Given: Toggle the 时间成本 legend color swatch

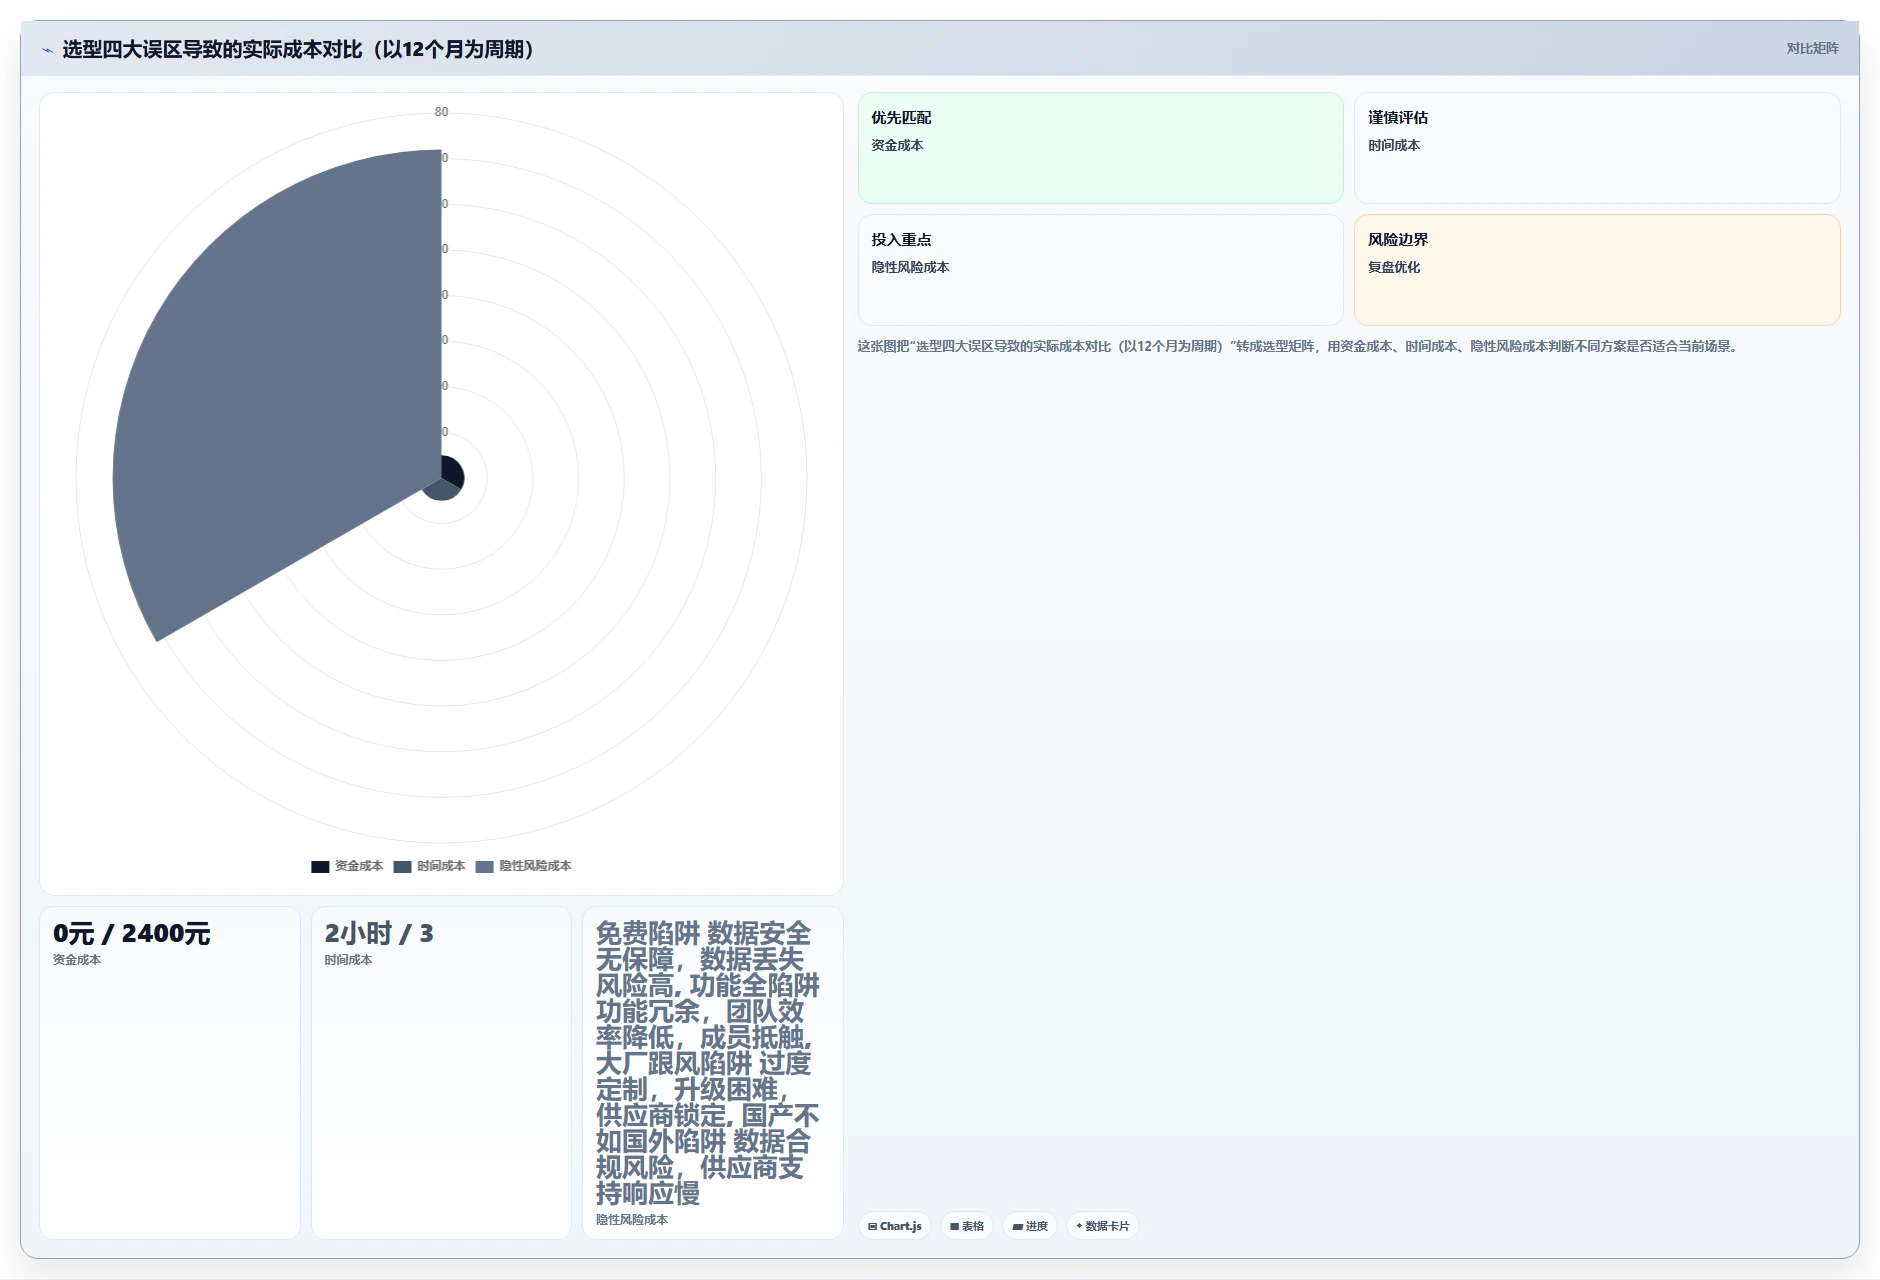Looking at the screenshot, I should [402, 866].
